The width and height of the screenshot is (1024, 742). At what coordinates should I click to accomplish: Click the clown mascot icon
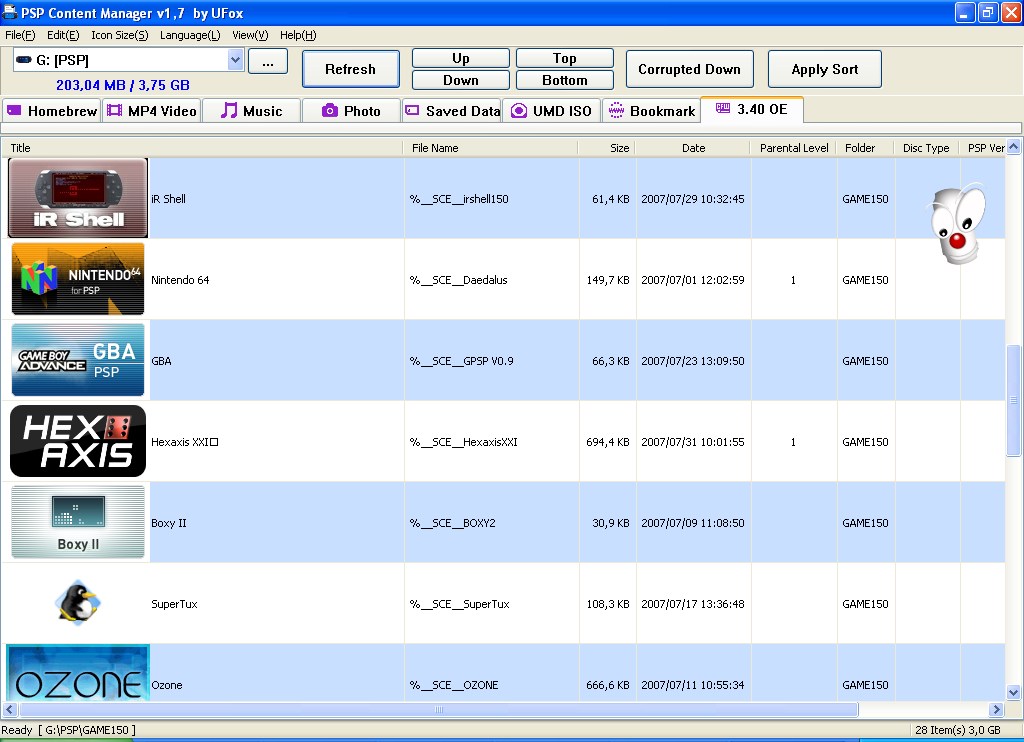coord(956,223)
